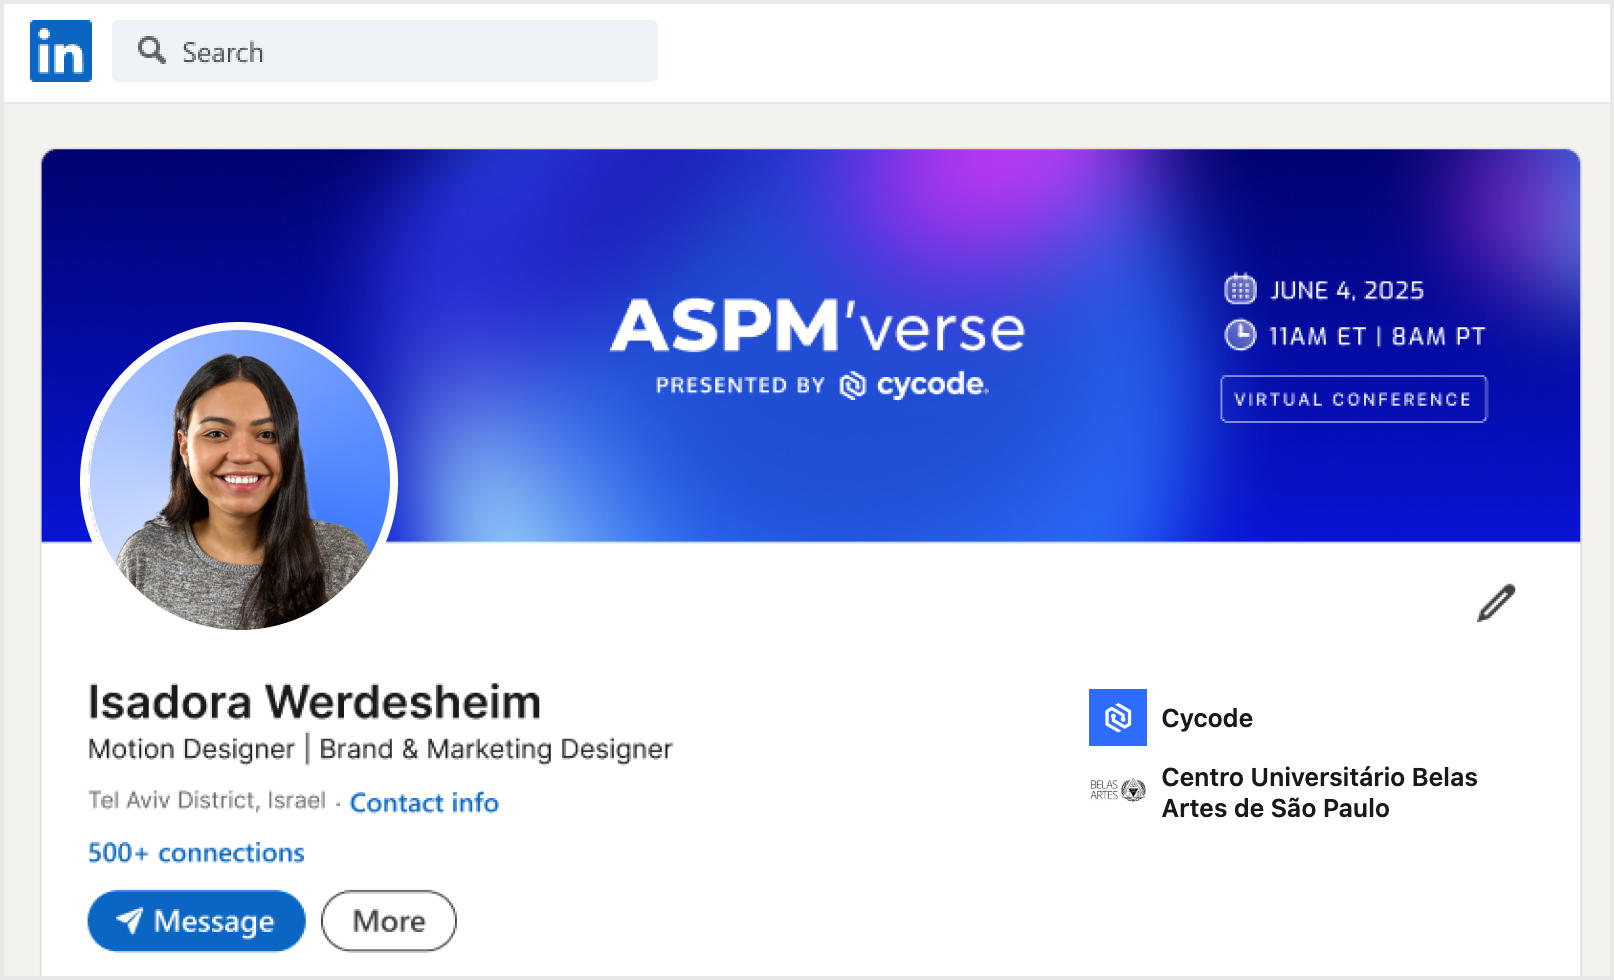Screen dimensions: 1614x980
Task: Click the Message button
Action: [196, 921]
